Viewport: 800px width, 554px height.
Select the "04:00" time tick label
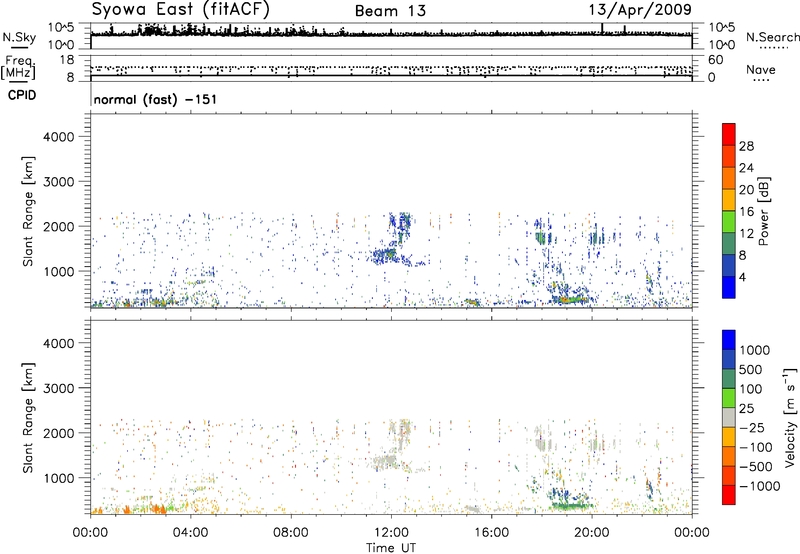click(190, 533)
